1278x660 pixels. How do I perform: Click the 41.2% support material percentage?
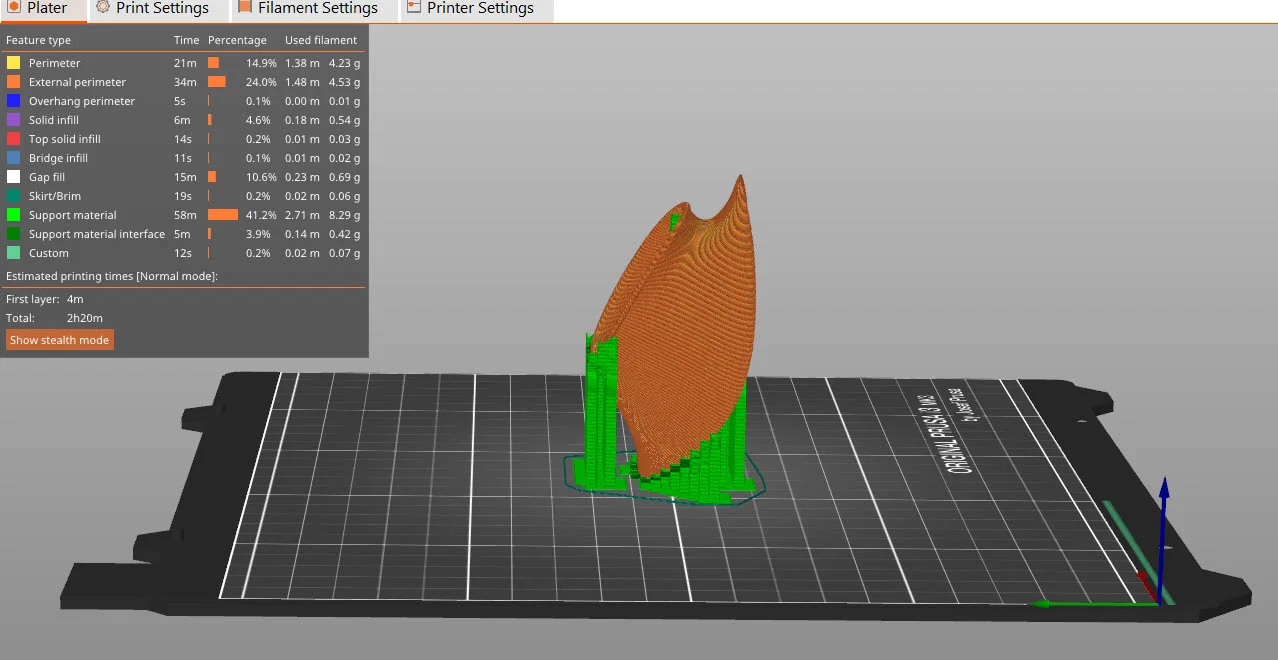pyautogui.click(x=261, y=215)
